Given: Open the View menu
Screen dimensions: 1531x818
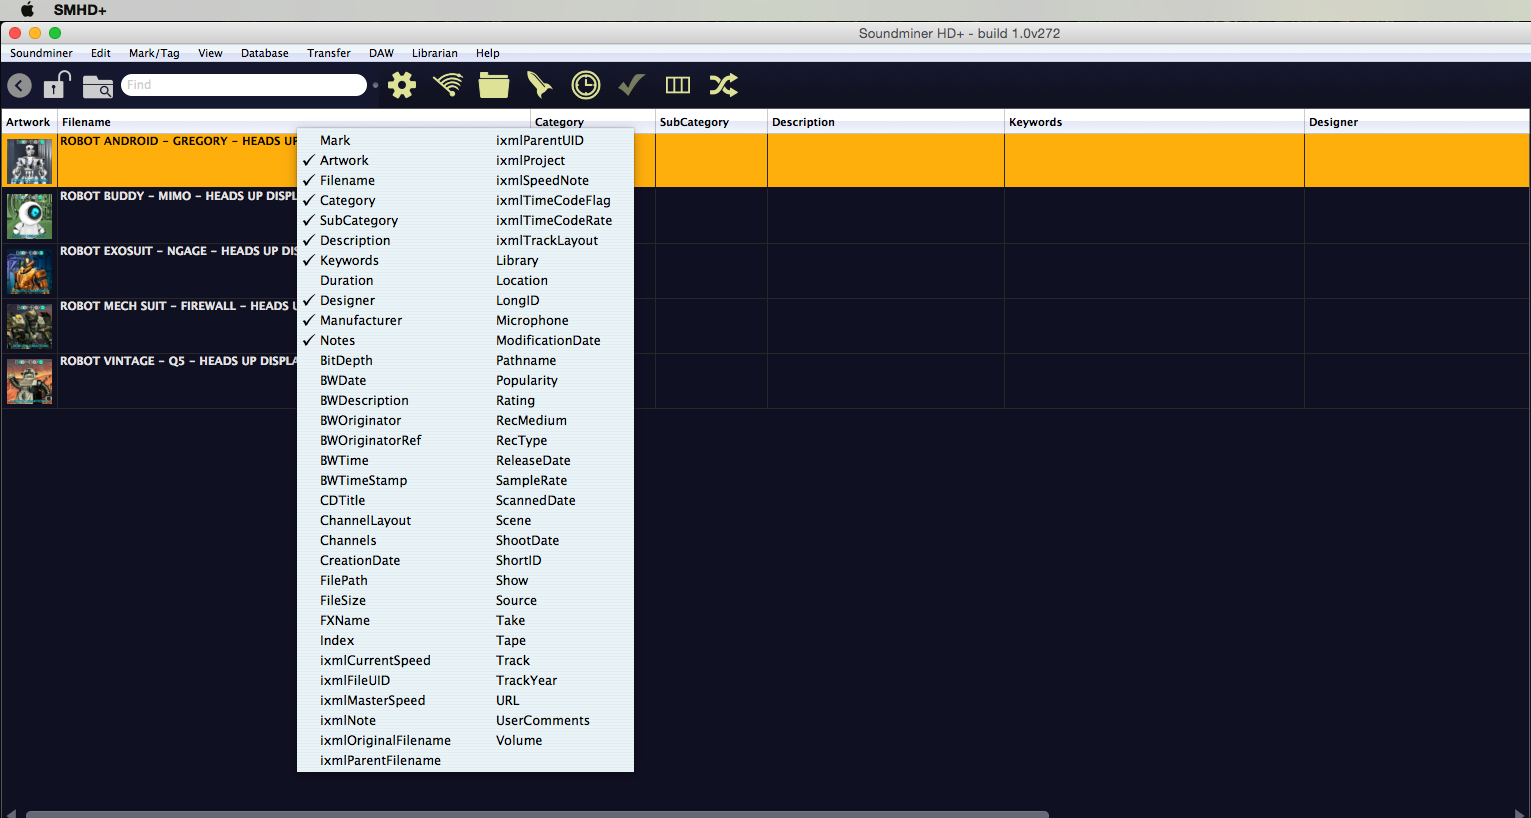Looking at the screenshot, I should [x=210, y=53].
